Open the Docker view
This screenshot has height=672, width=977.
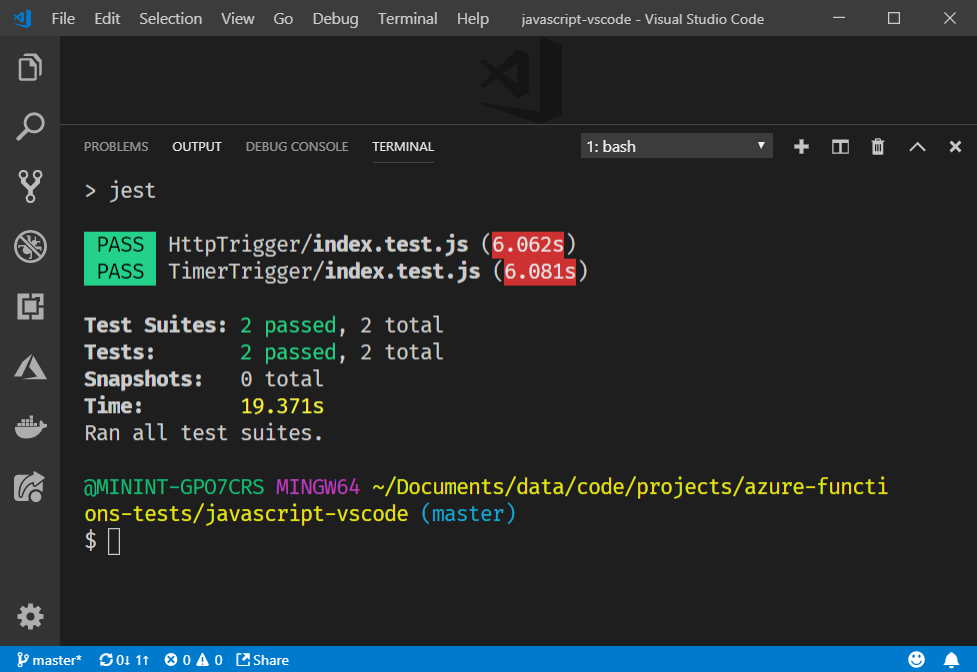30,427
